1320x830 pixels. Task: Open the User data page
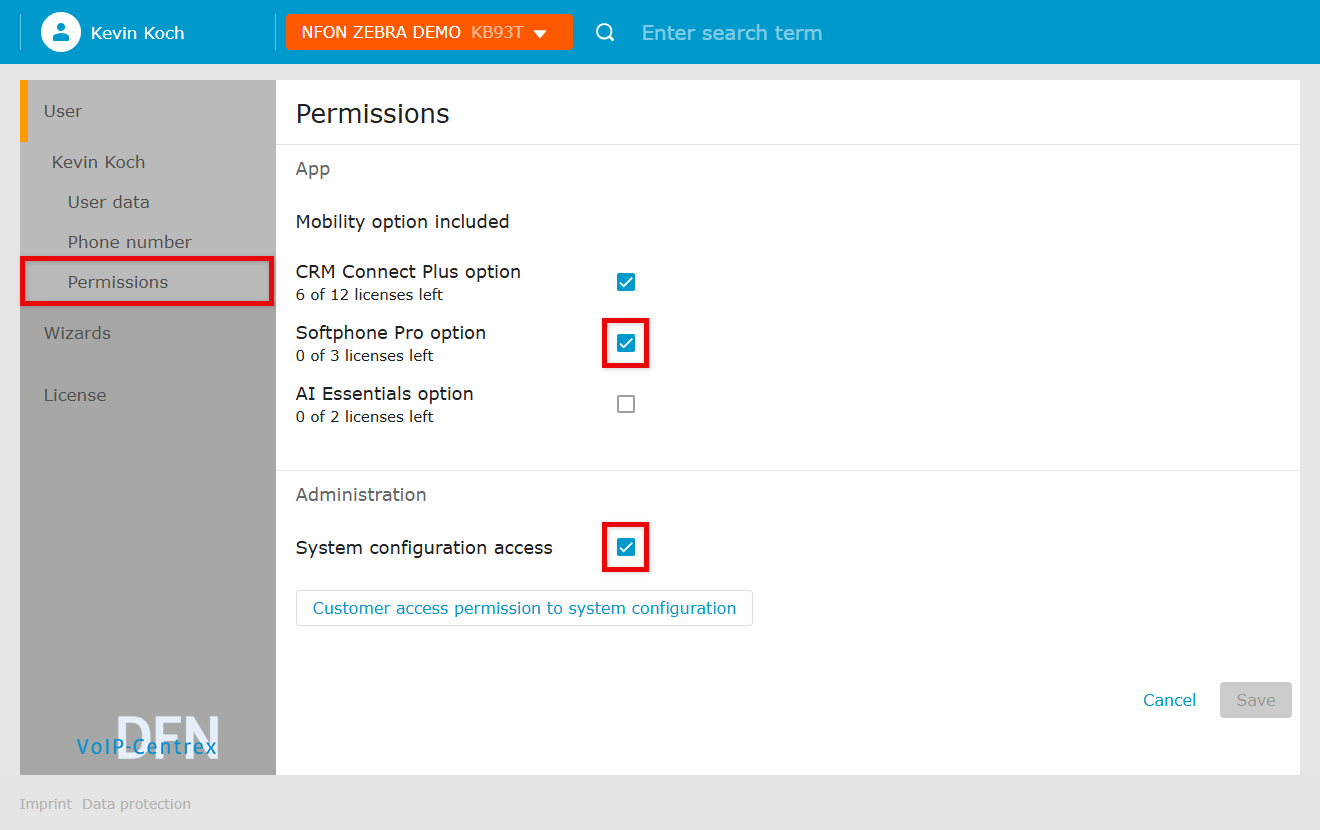[x=108, y=202]
